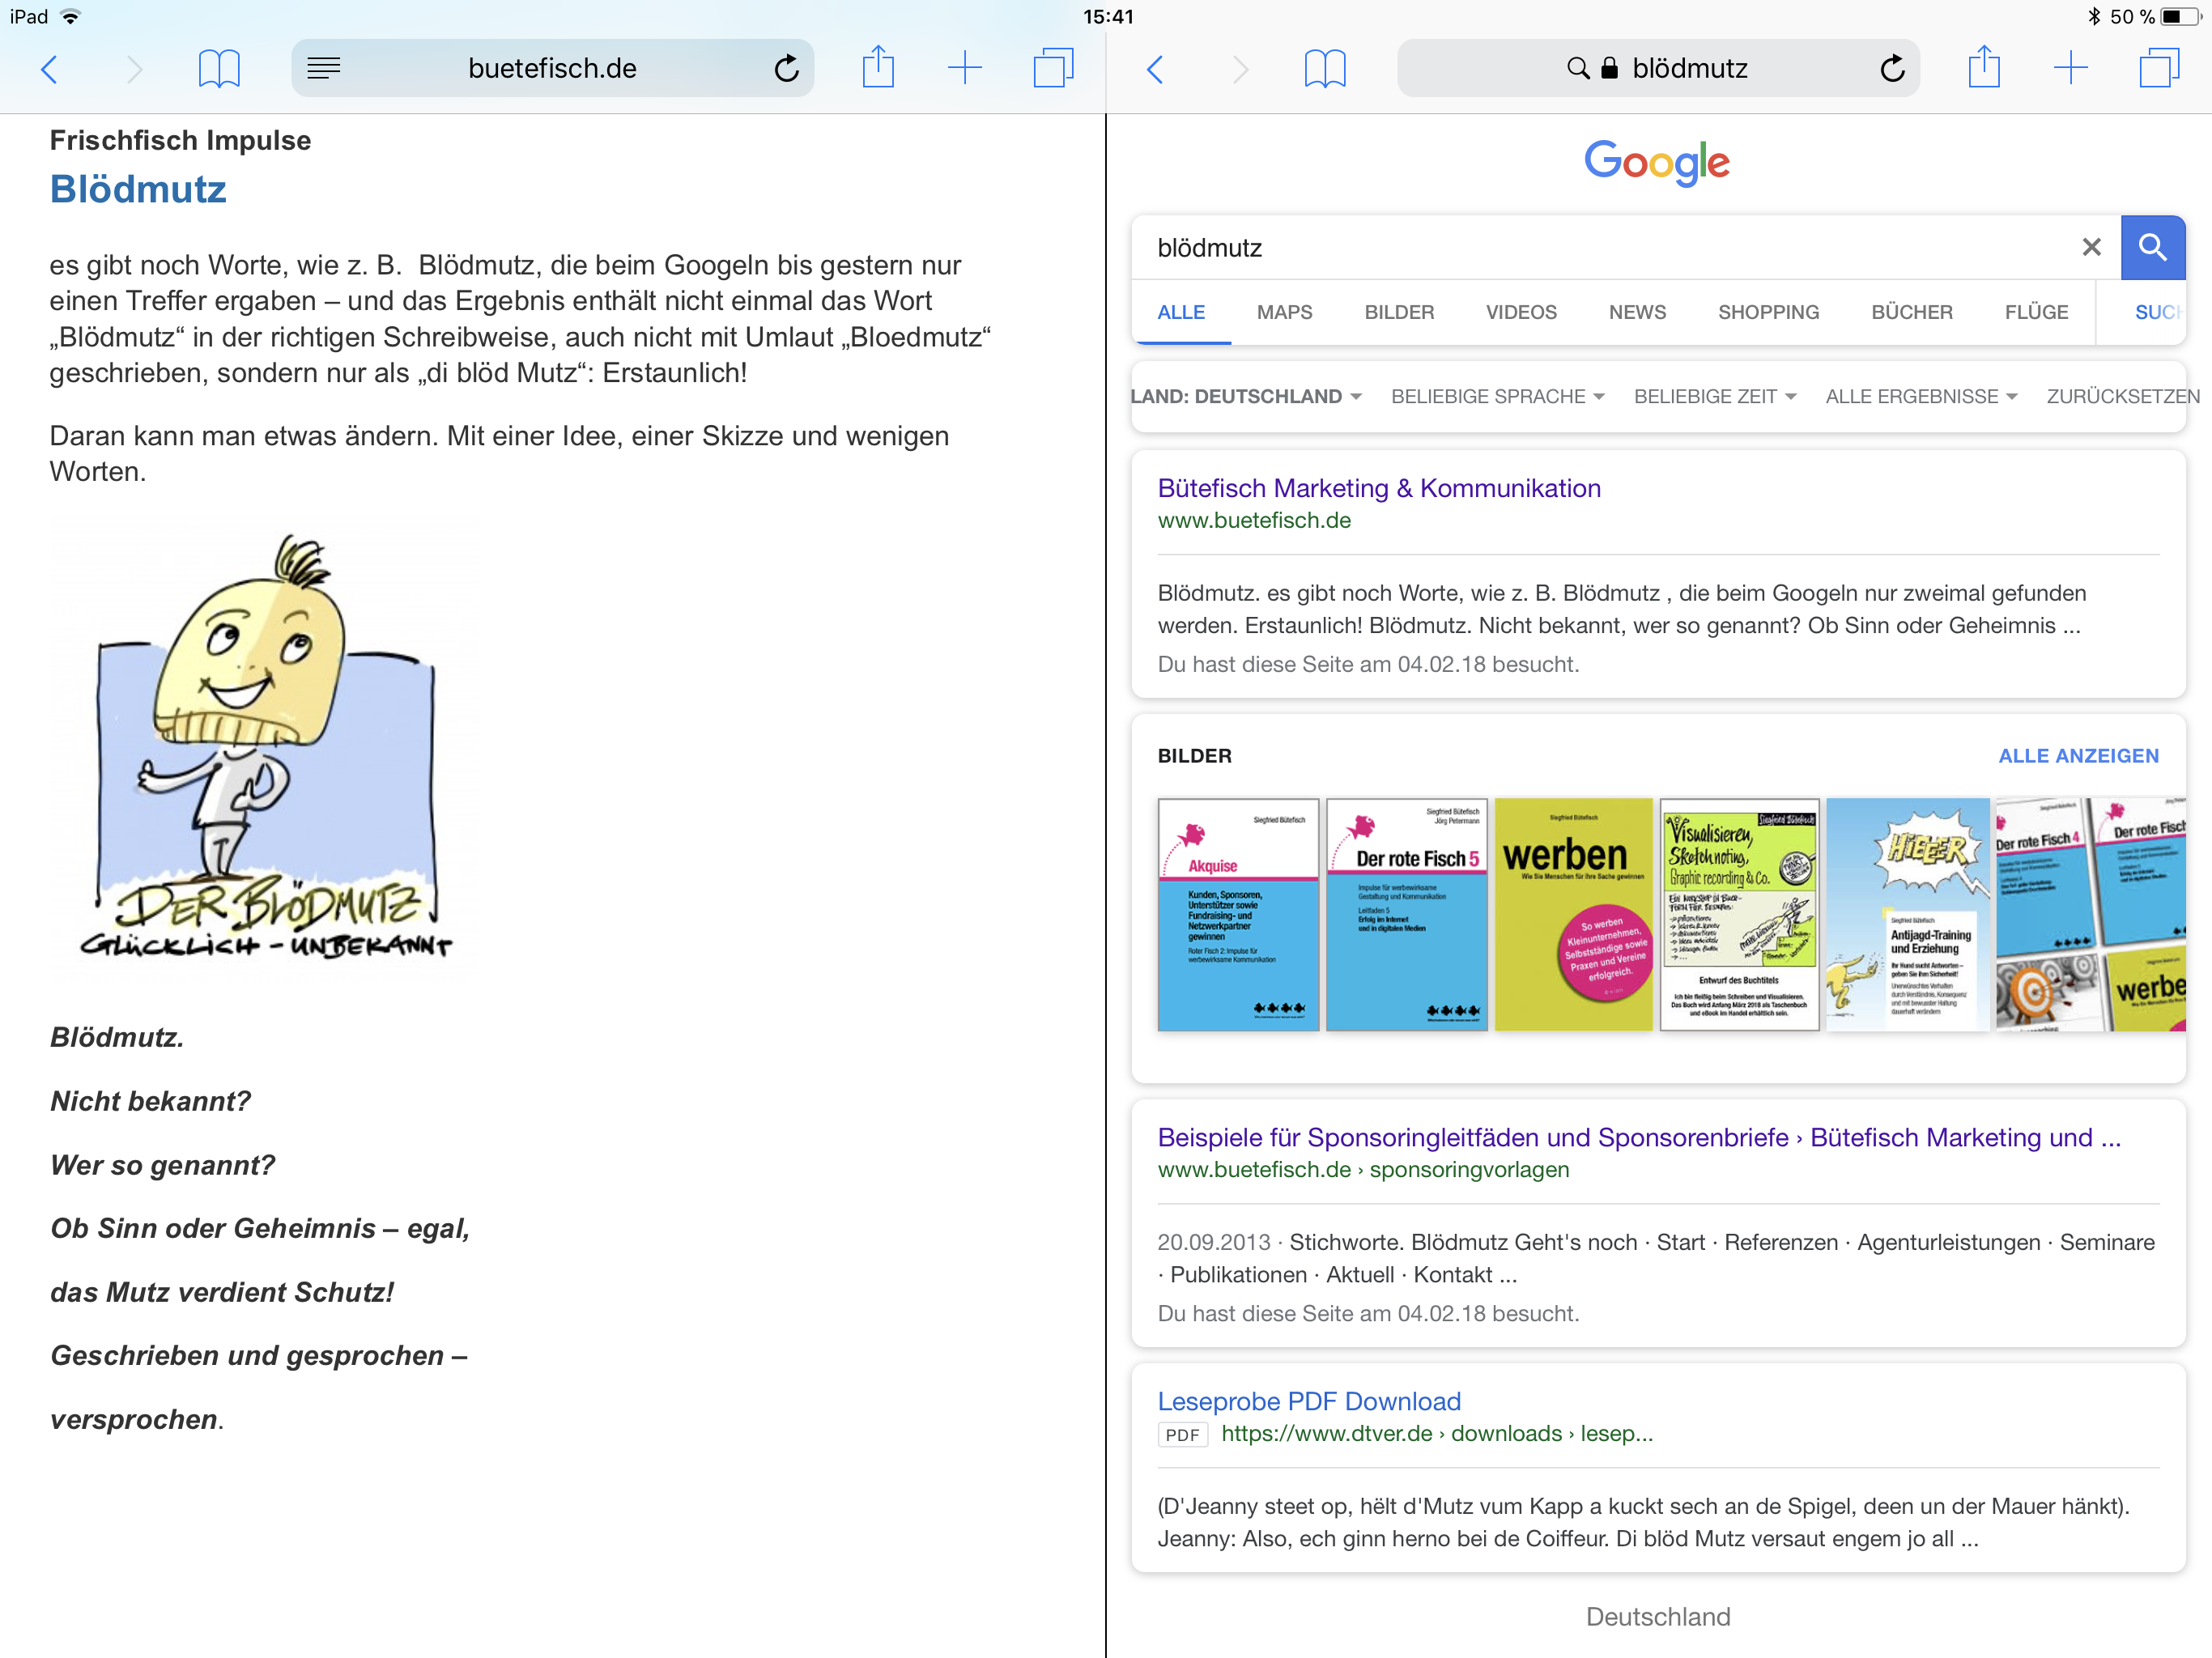Click ZURÜCKSETZEN to reset filters

coord(2122,397)
